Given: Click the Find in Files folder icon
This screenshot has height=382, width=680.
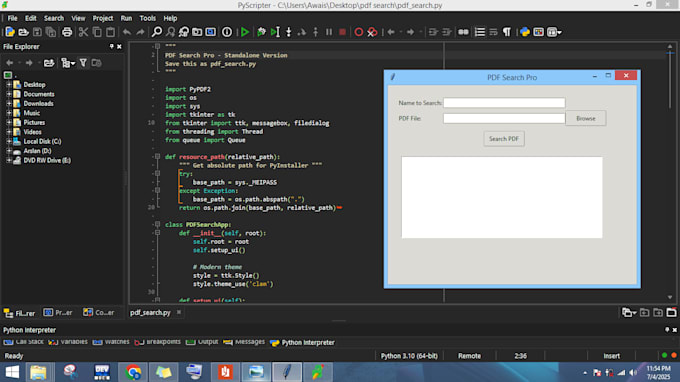Looking at the screenshot, I should (x=197, y=32).
